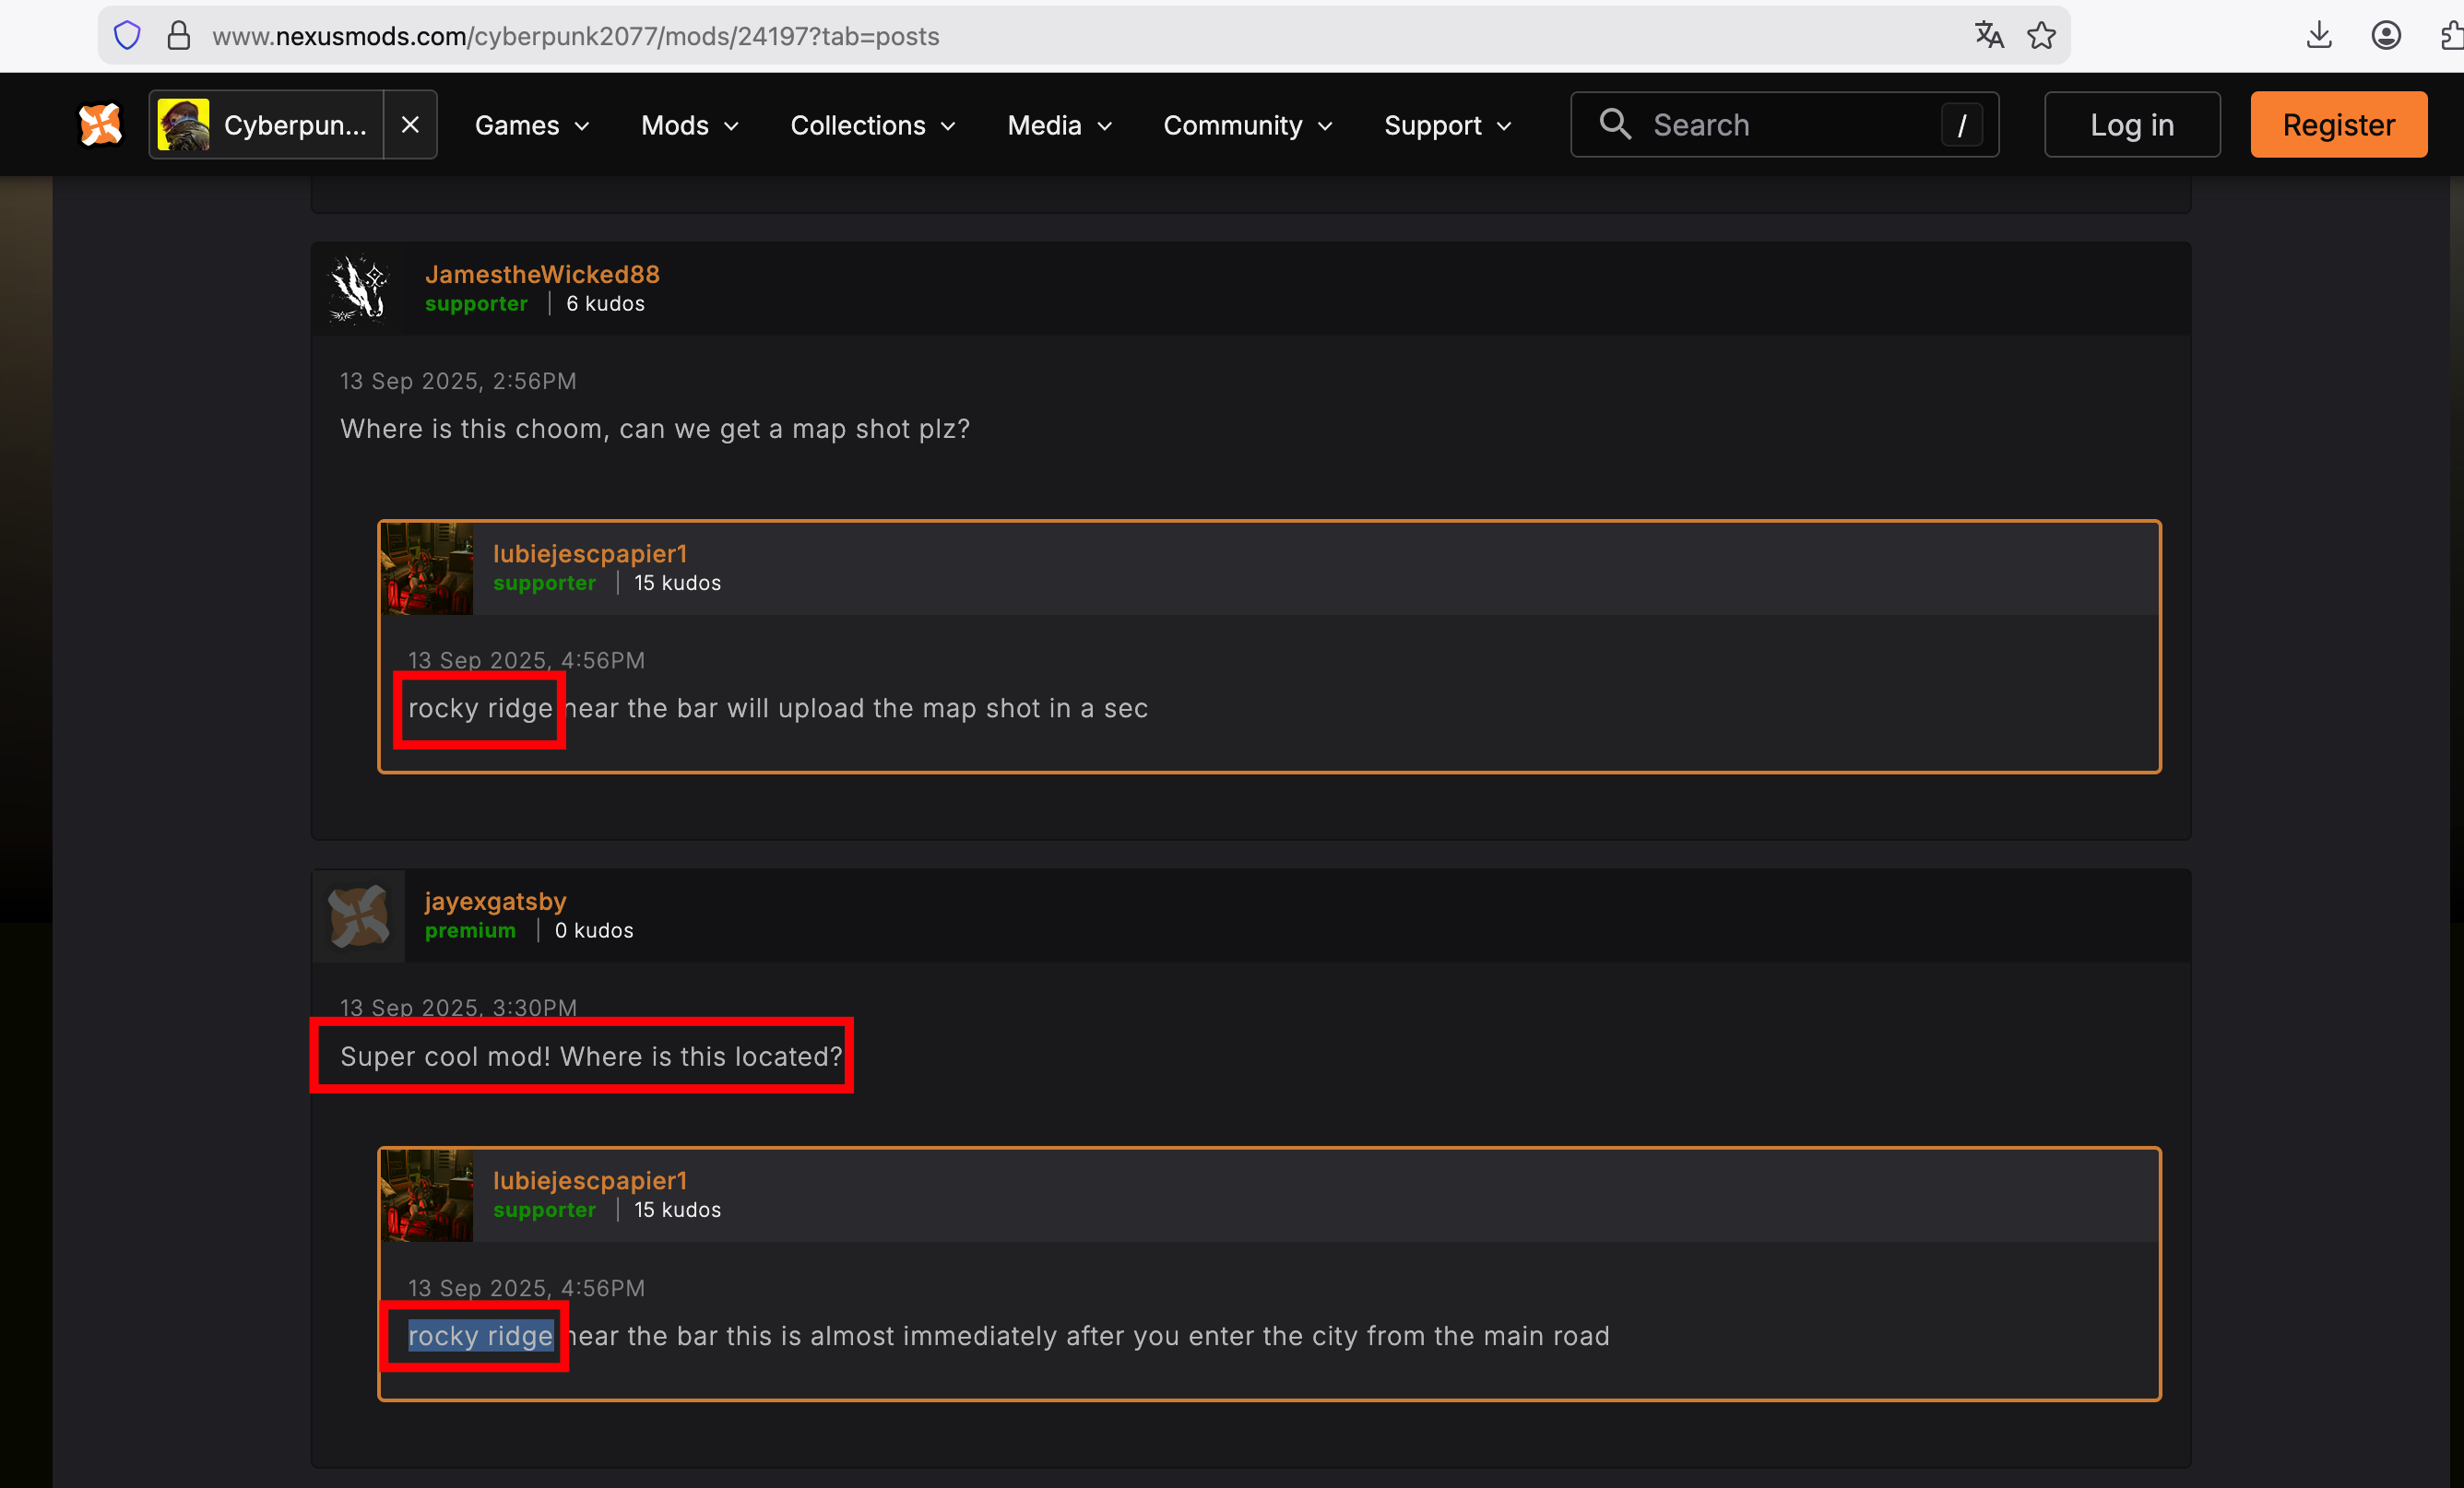Viewport: 2464px width, 1488px height.
Task: Click the orange Register button
Action: 2338,125
